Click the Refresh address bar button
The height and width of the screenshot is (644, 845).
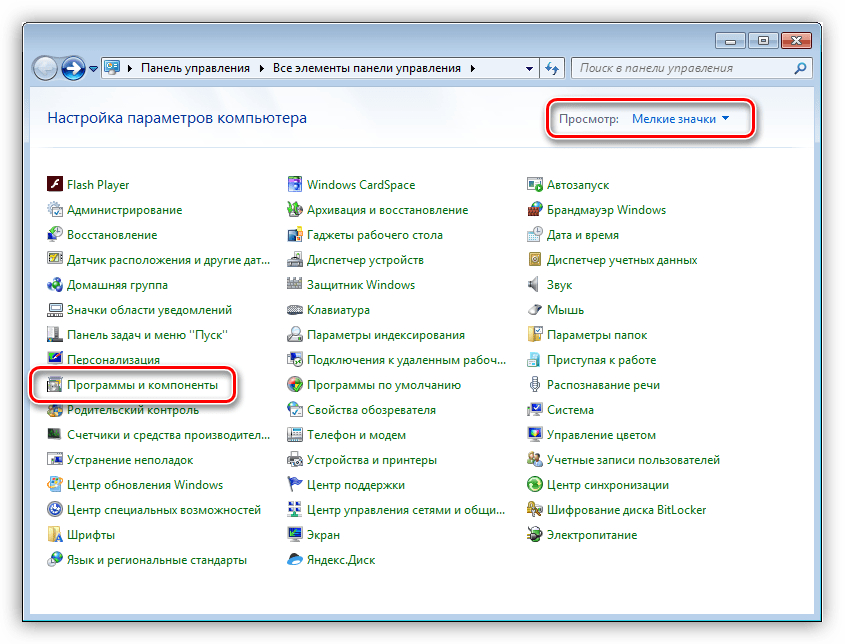coord(552,68)
